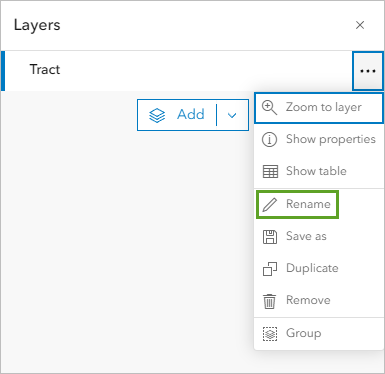Click the stacked layers icon in Add button
This screenshot has width=385, height=374.
[x=157, y=115]
